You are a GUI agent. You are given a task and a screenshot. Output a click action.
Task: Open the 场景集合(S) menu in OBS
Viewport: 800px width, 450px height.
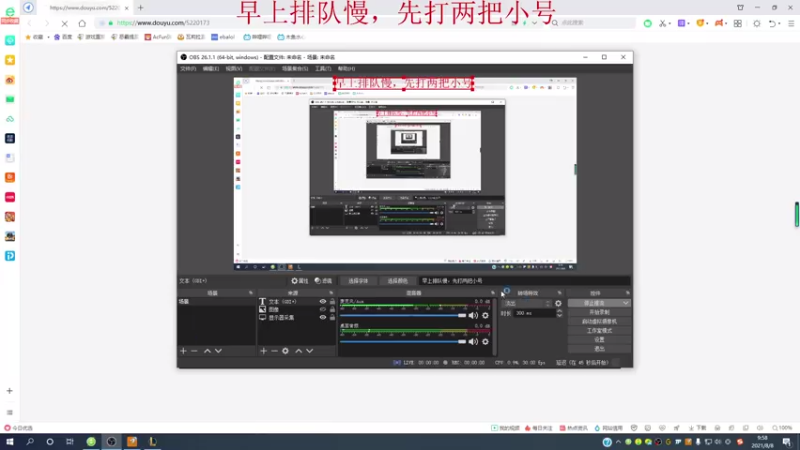(295, 68)
